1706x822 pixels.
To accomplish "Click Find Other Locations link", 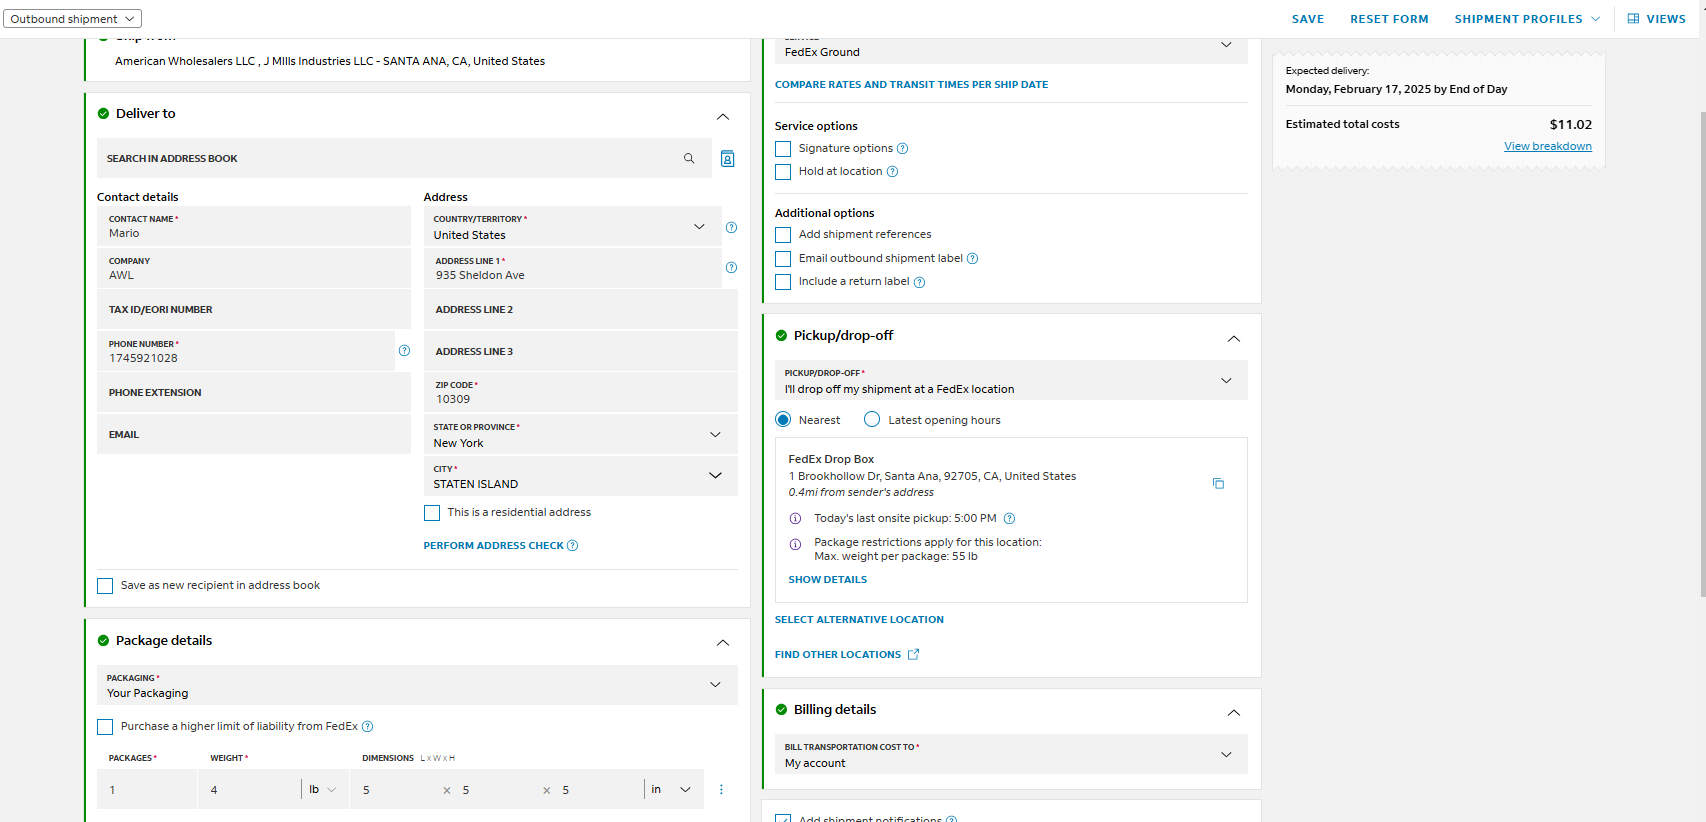I will [838, 655].
